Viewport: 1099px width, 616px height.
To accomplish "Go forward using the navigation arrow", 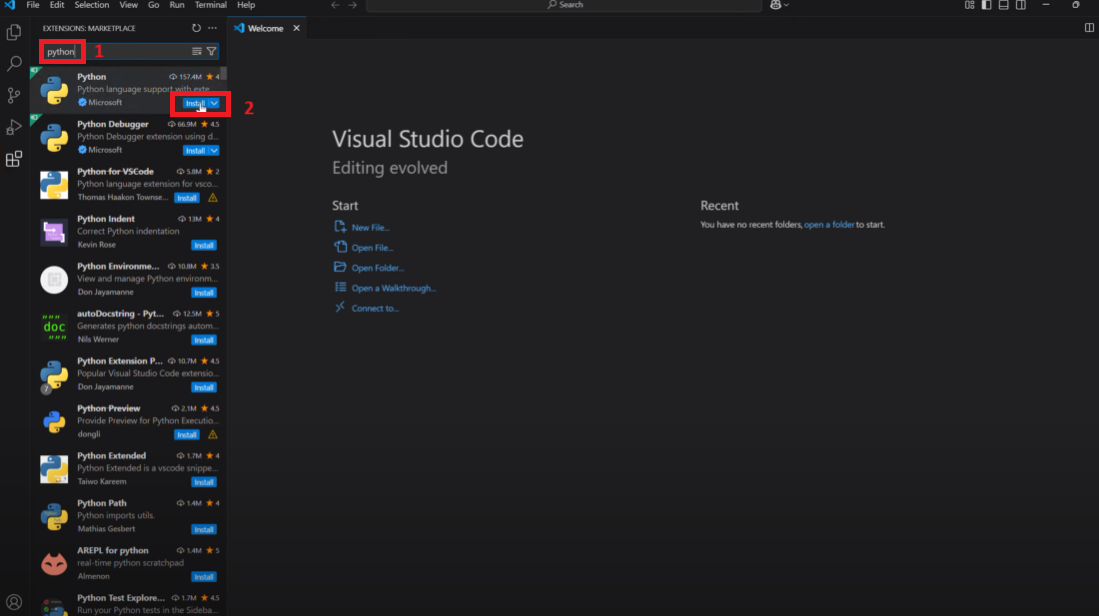I will click(x=353, y=5).
